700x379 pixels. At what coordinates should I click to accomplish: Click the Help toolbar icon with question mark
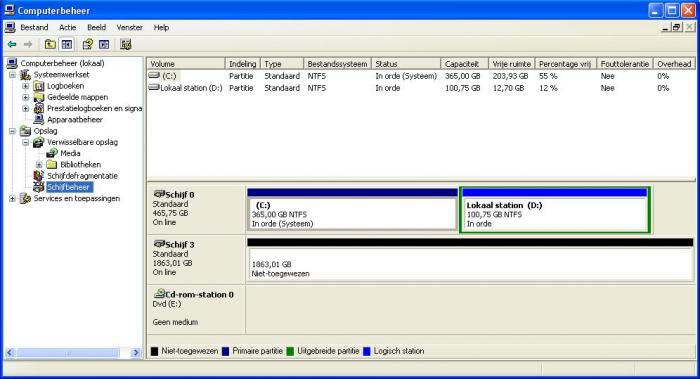point(88,44)
